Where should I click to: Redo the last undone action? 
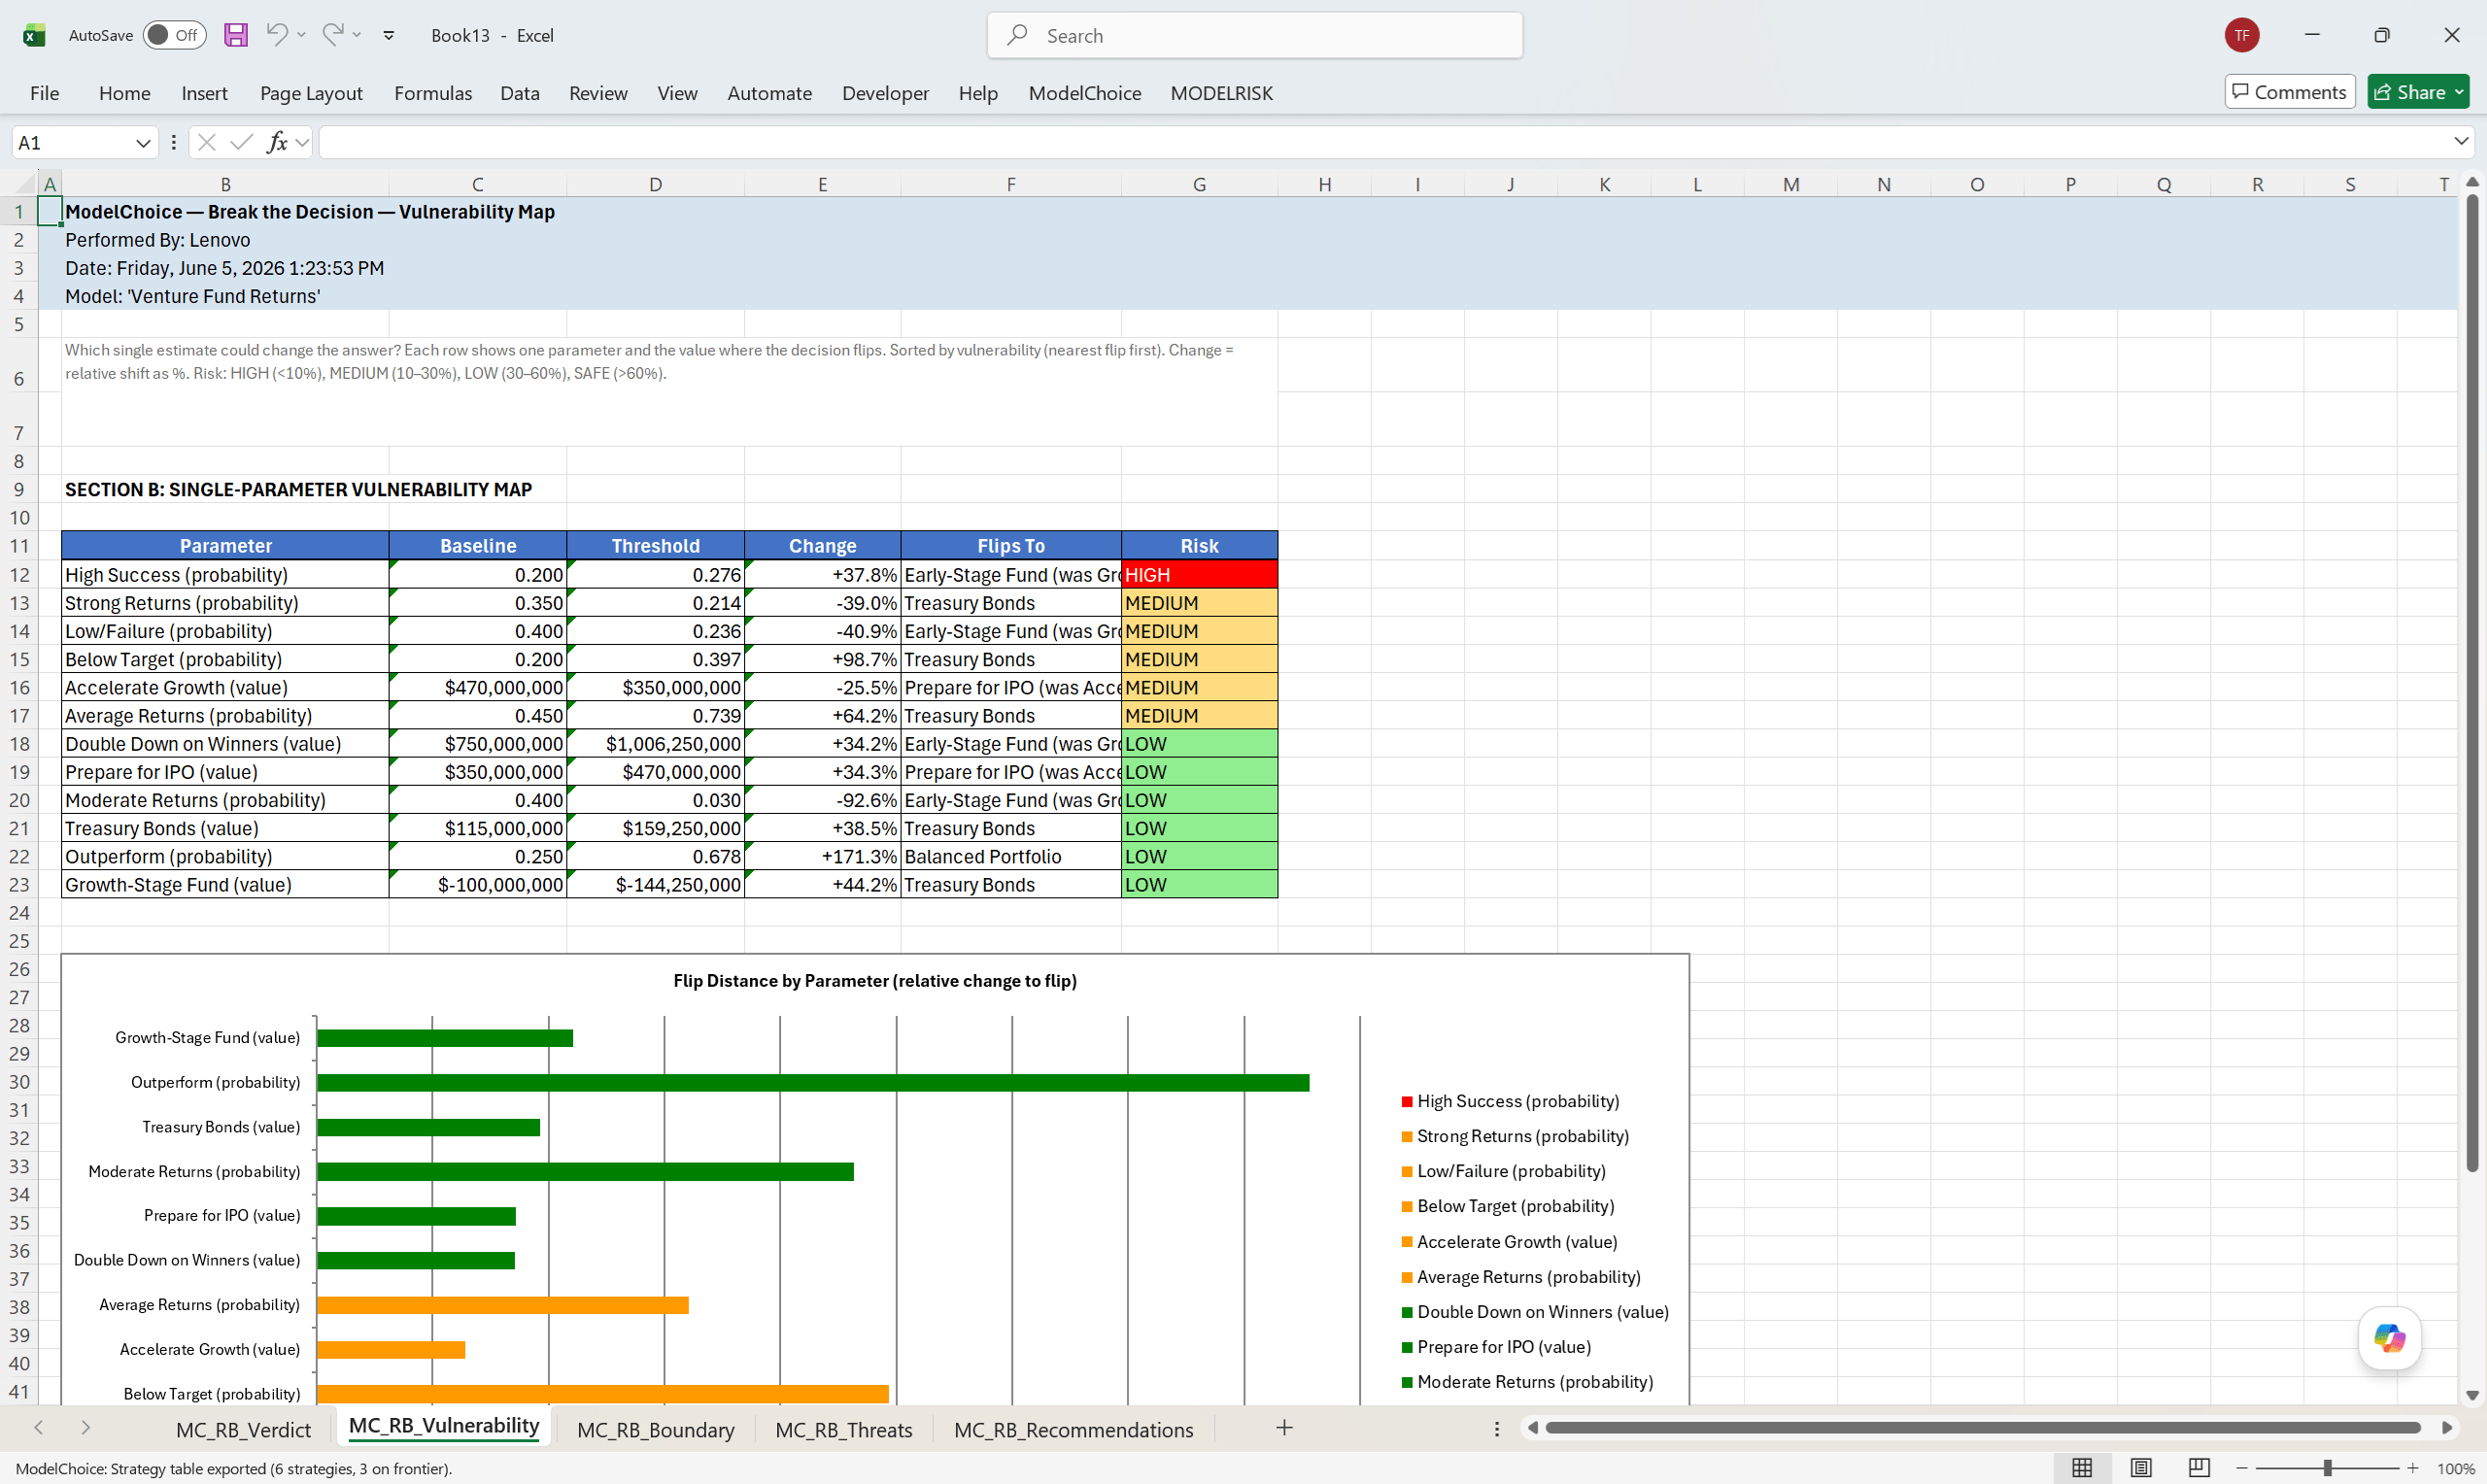333,34
